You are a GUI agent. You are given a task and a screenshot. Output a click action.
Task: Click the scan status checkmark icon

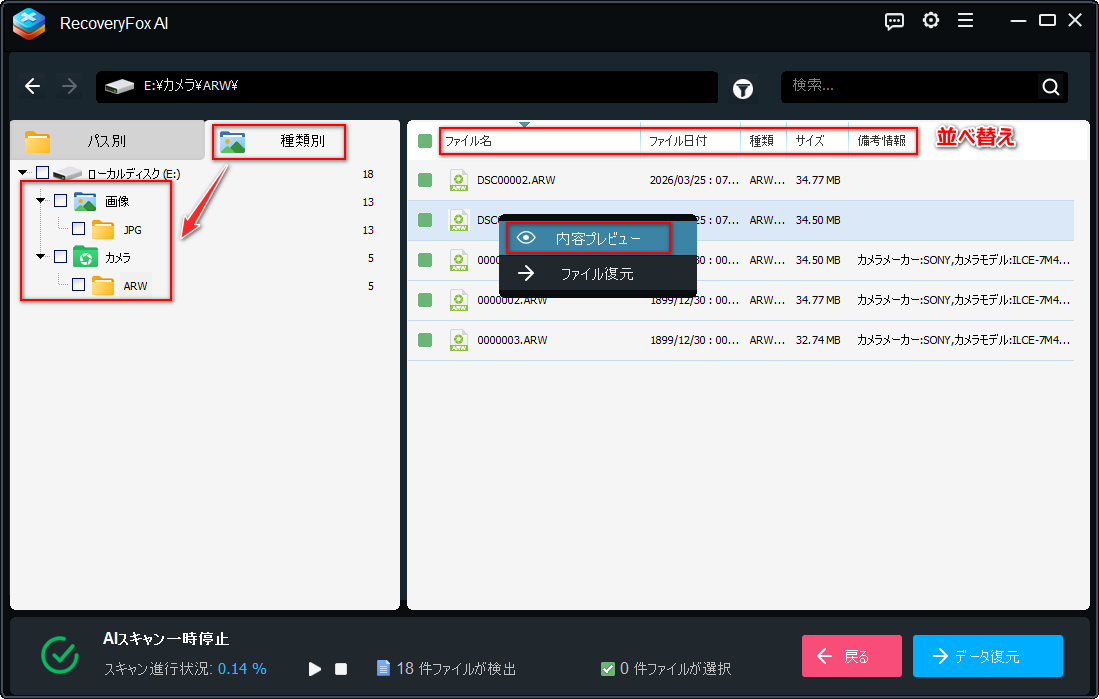(60, 655)
